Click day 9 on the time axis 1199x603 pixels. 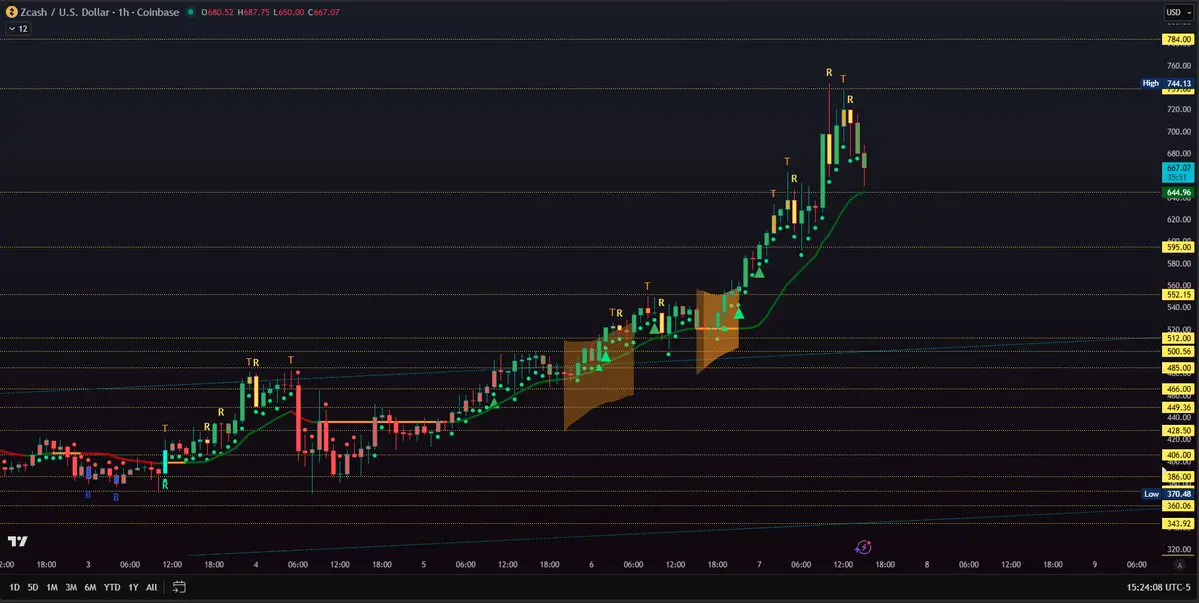[1094, 565]
